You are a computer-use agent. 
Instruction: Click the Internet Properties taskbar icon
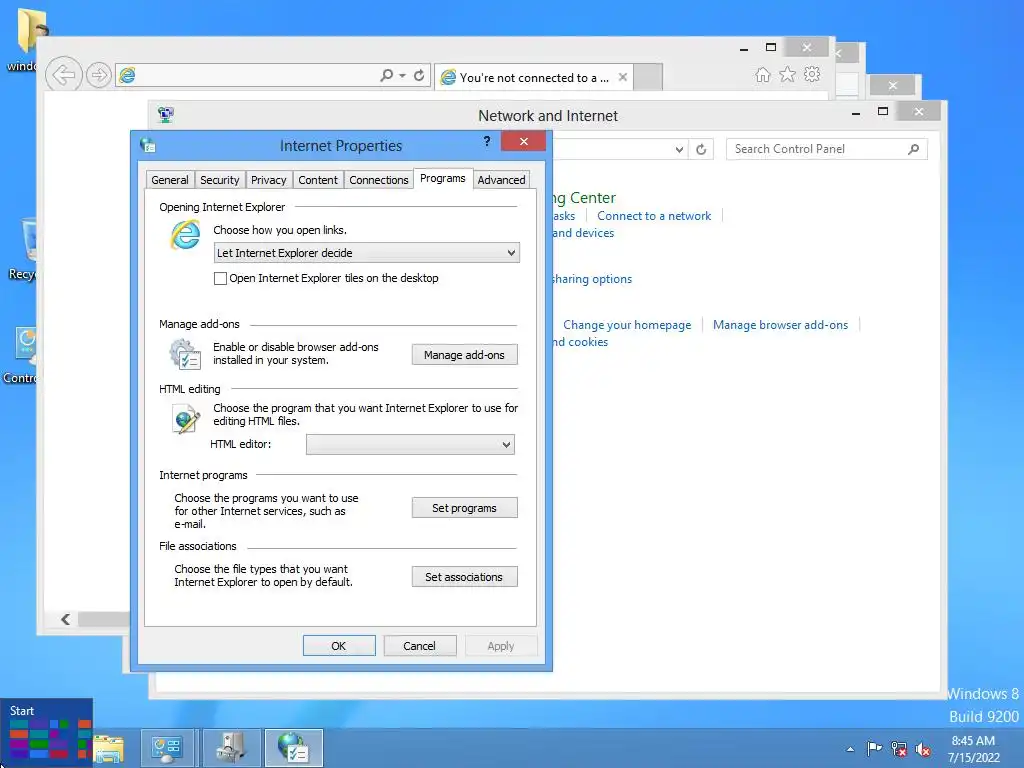(x=293, y=748)
